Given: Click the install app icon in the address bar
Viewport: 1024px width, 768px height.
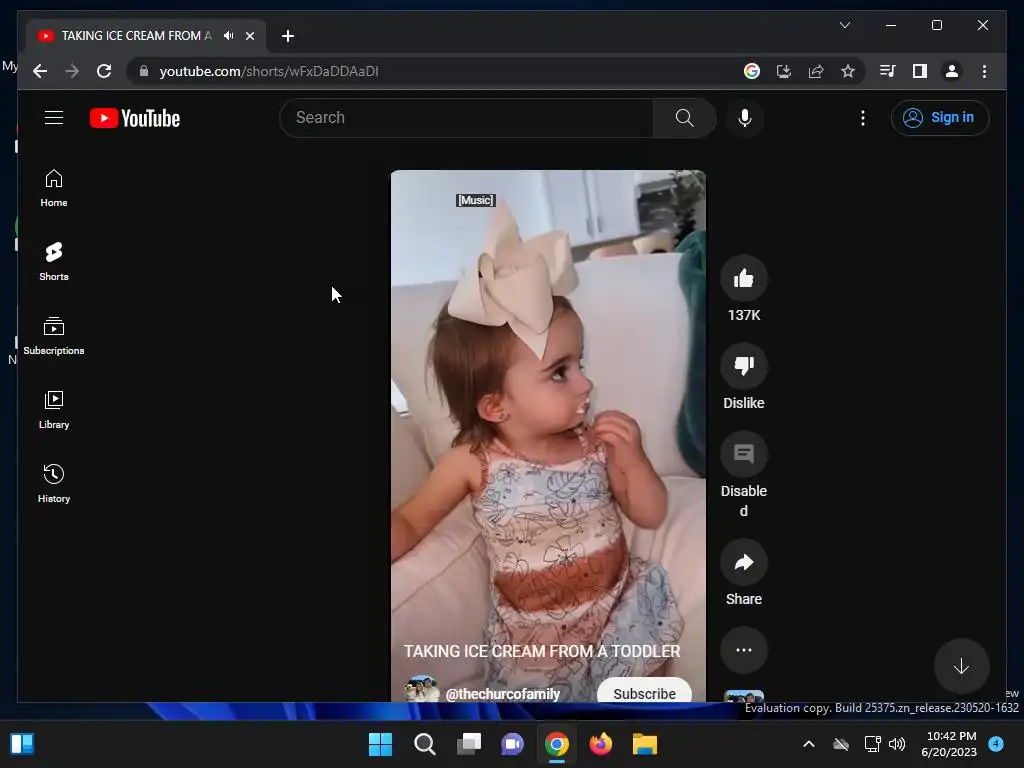Looking at the screenshot, I should click(784, 71).
